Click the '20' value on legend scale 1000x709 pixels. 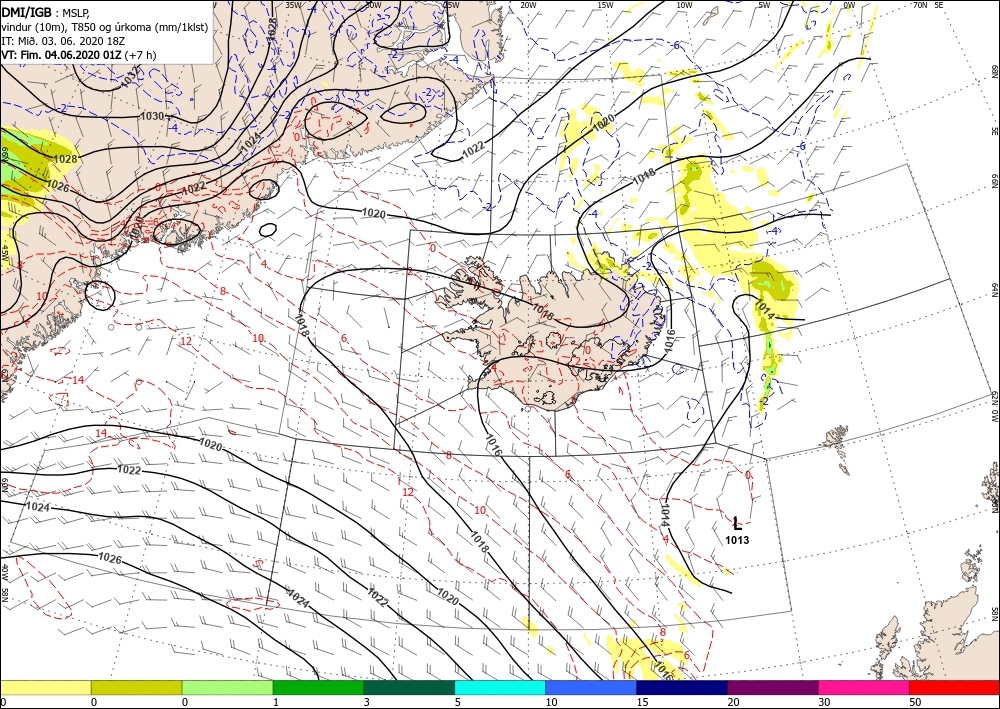733,703
